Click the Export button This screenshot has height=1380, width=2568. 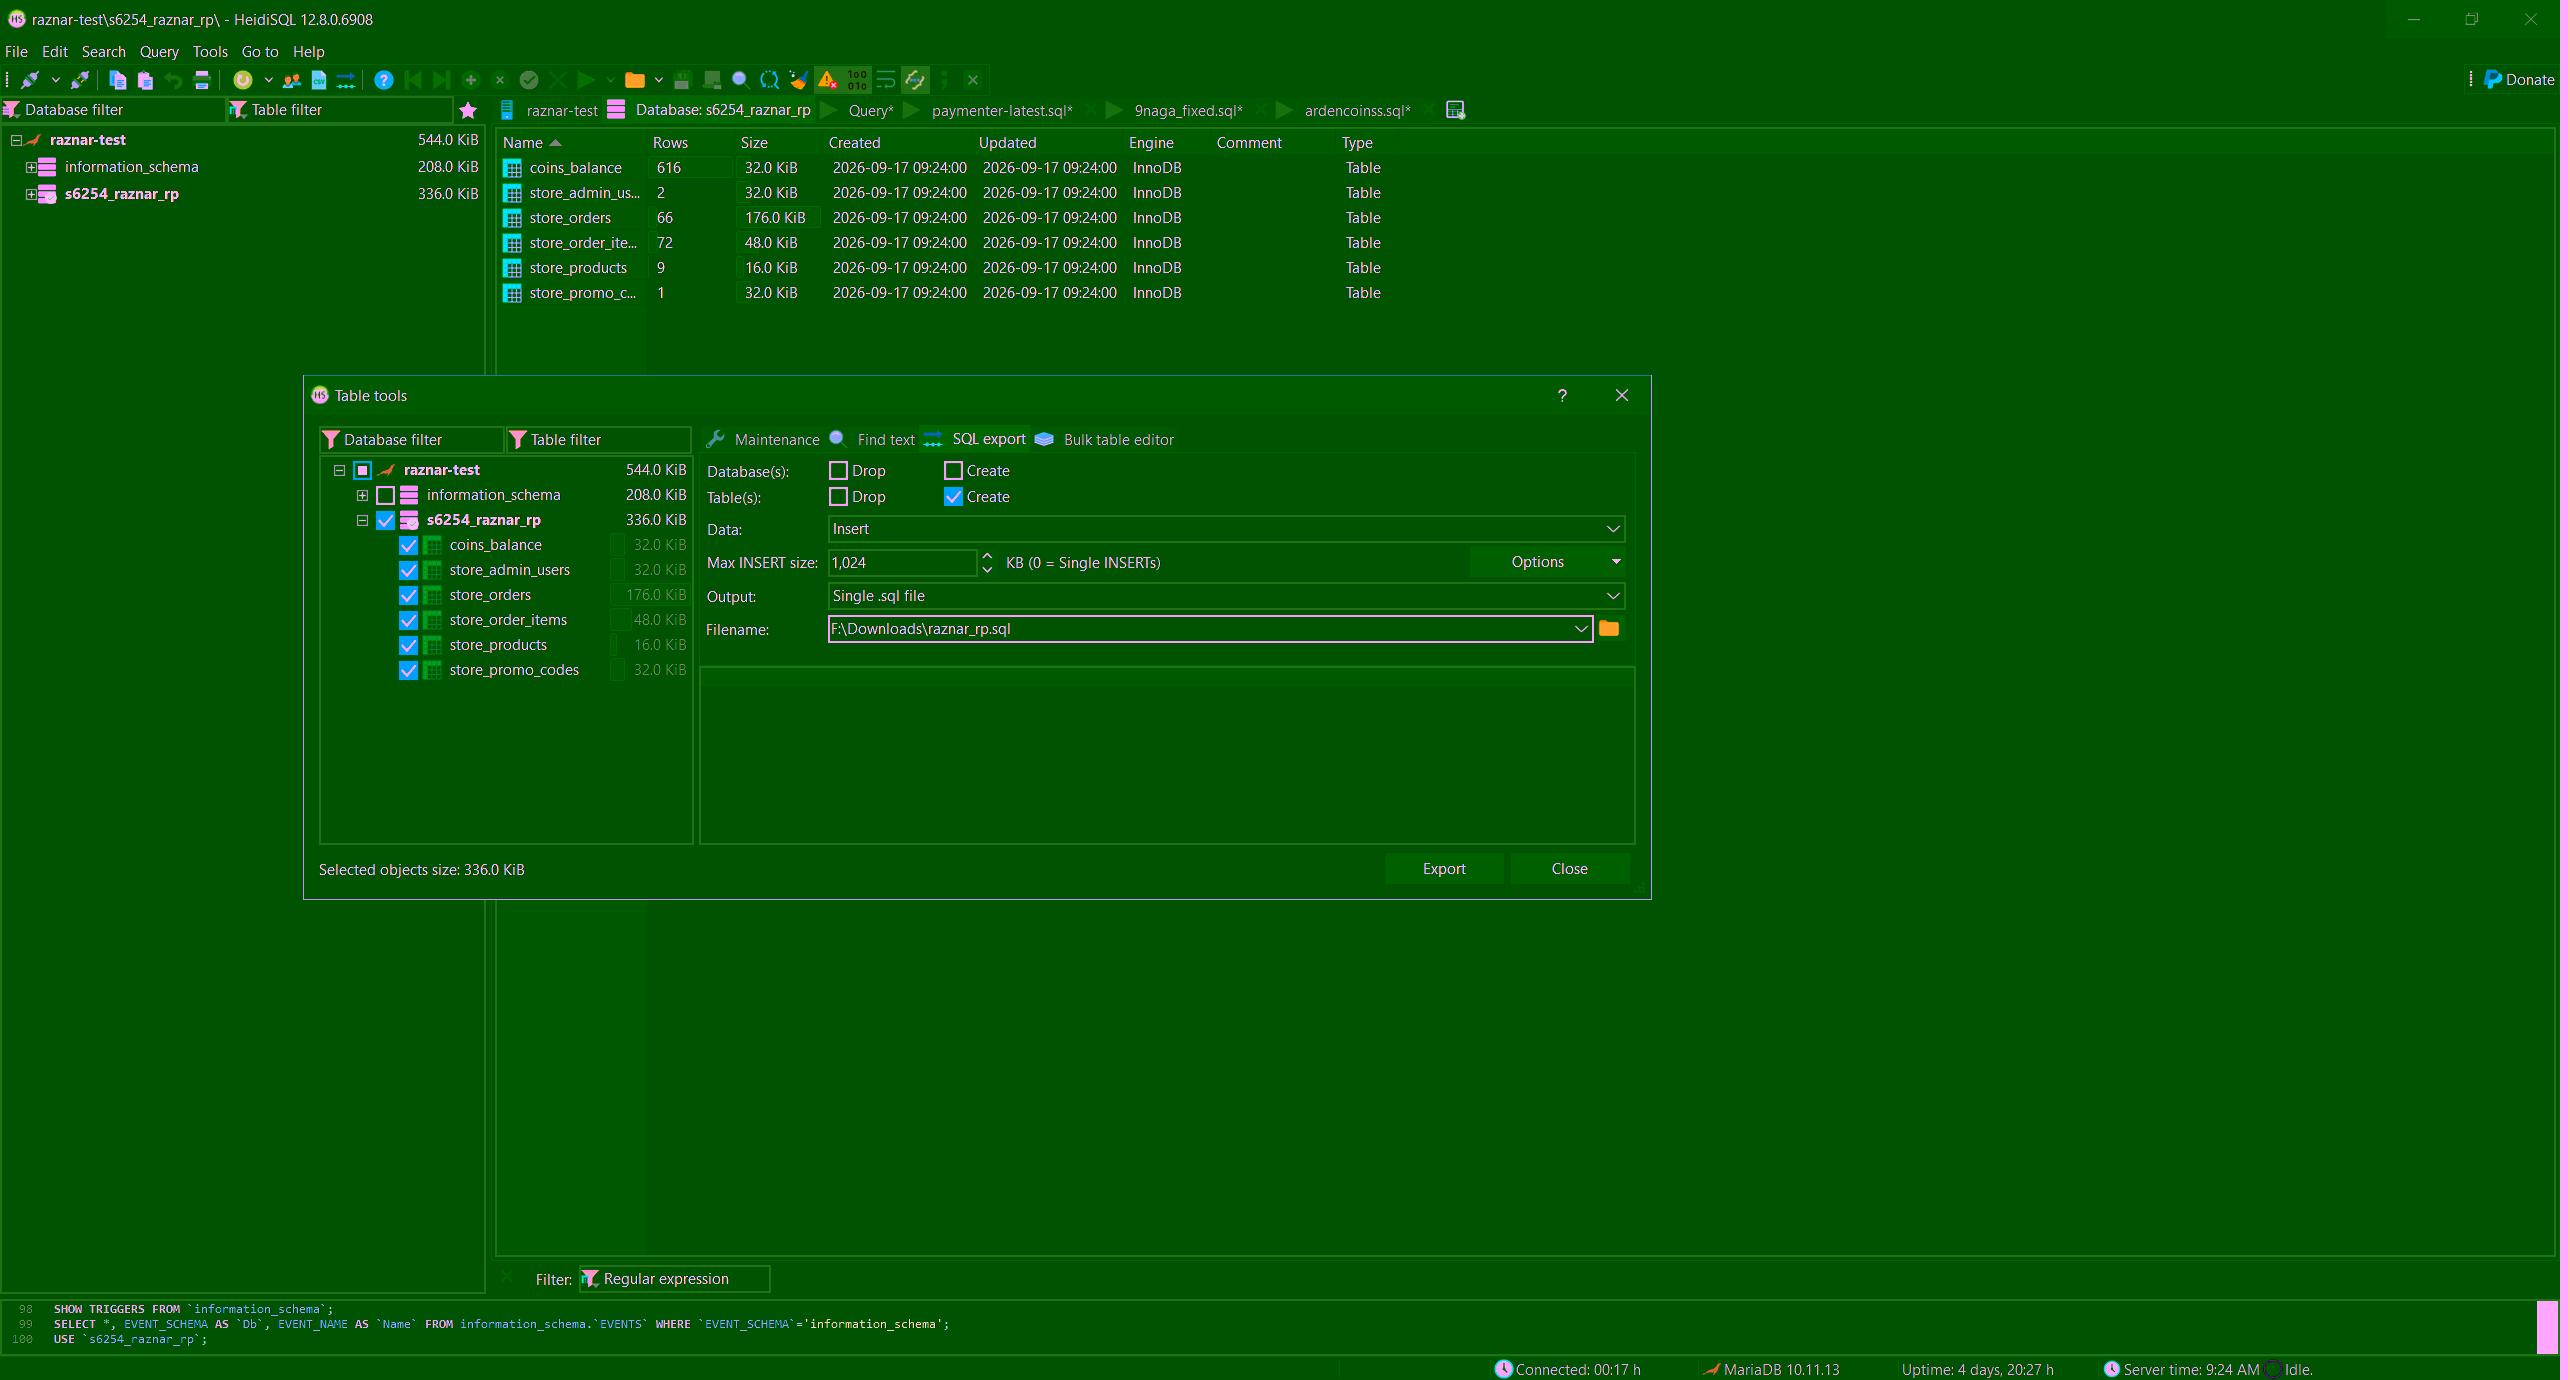(x=1444, y=869)
